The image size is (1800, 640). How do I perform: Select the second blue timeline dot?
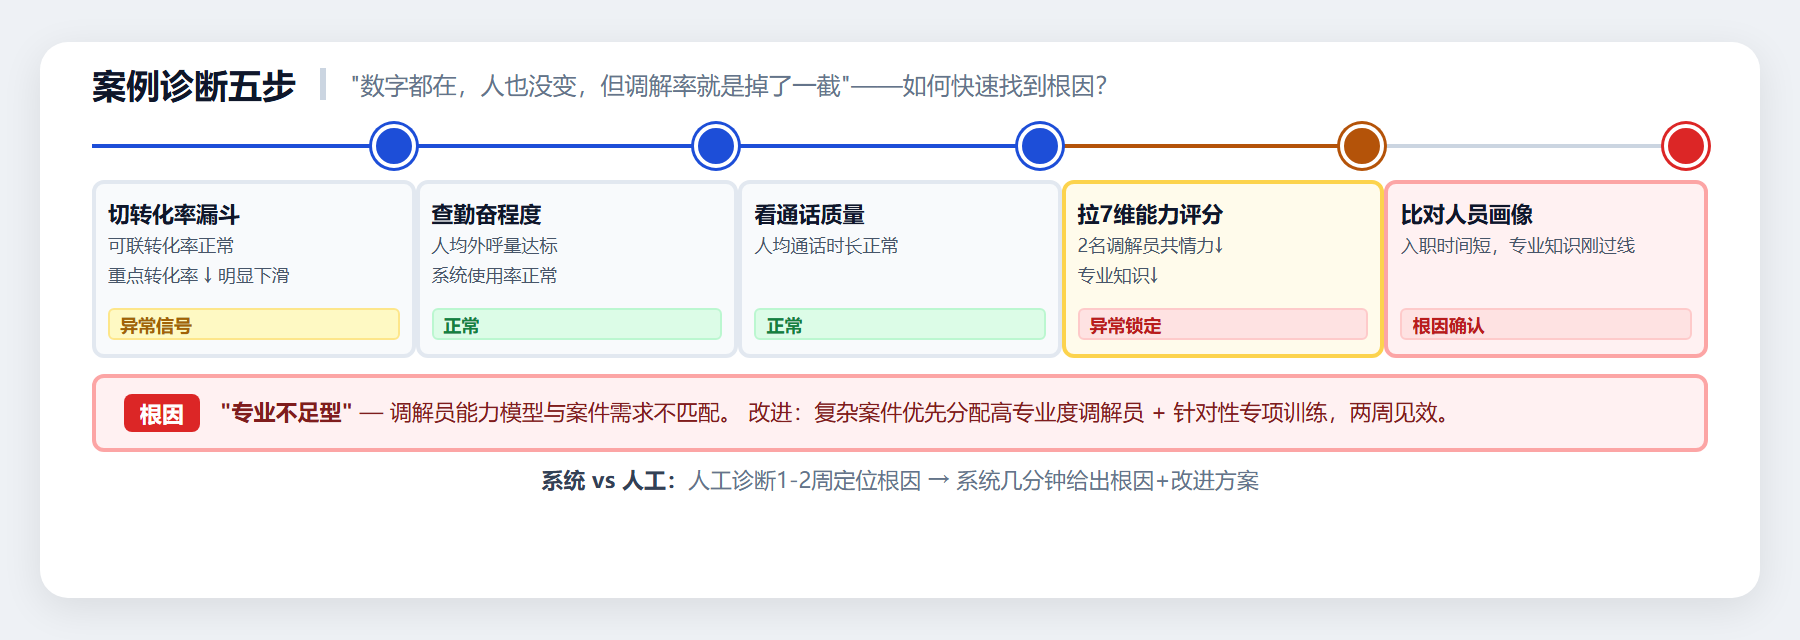[716, 146]
